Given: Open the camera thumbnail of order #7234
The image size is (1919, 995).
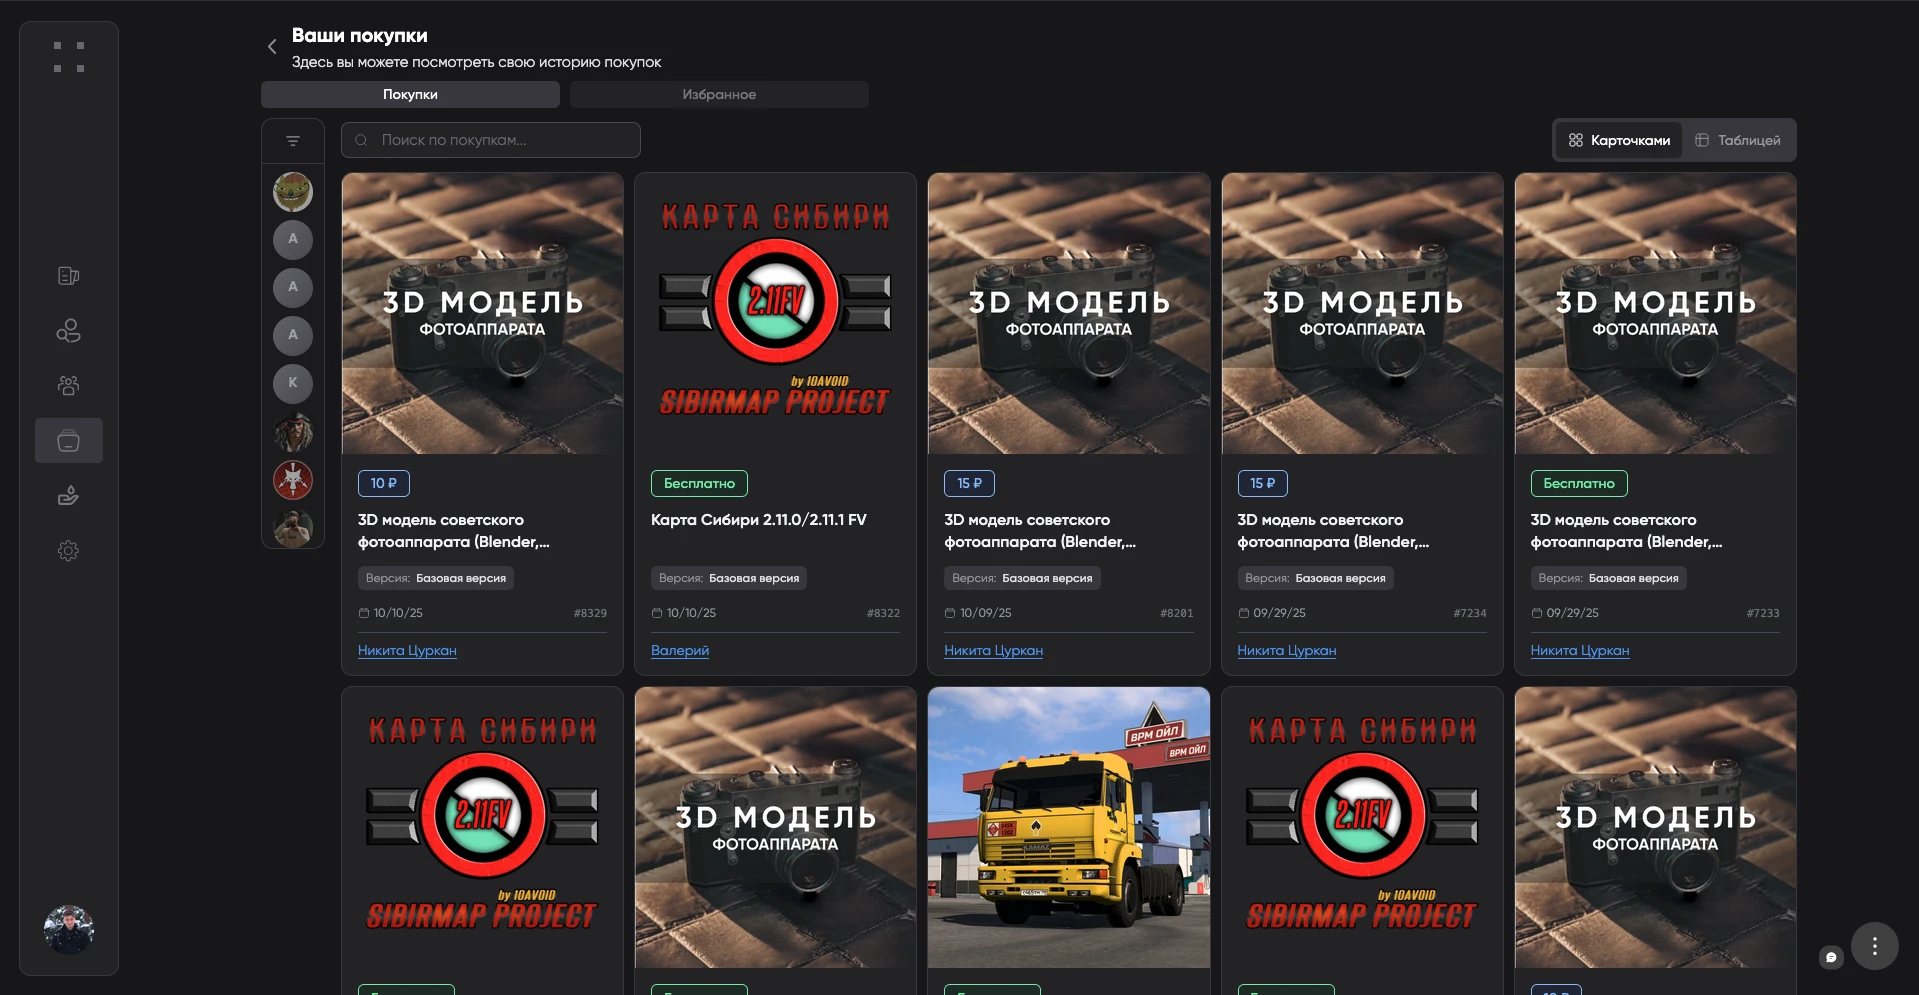Looking at the screenshot, I should click(x=1362, y=314).
